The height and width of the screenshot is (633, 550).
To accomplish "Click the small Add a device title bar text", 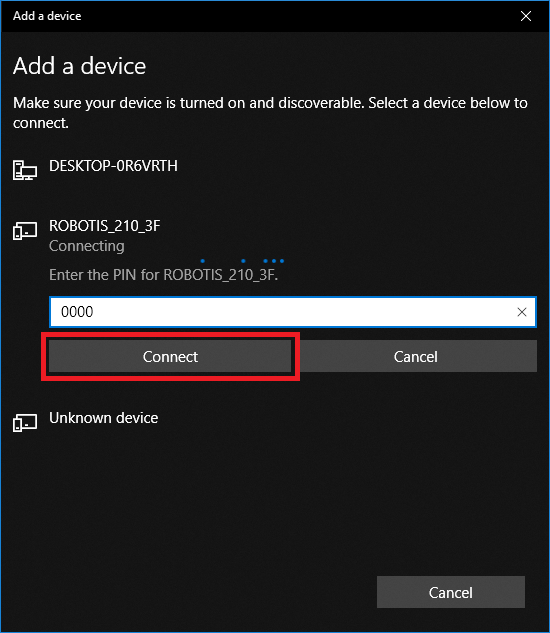I will coord(47,16).
